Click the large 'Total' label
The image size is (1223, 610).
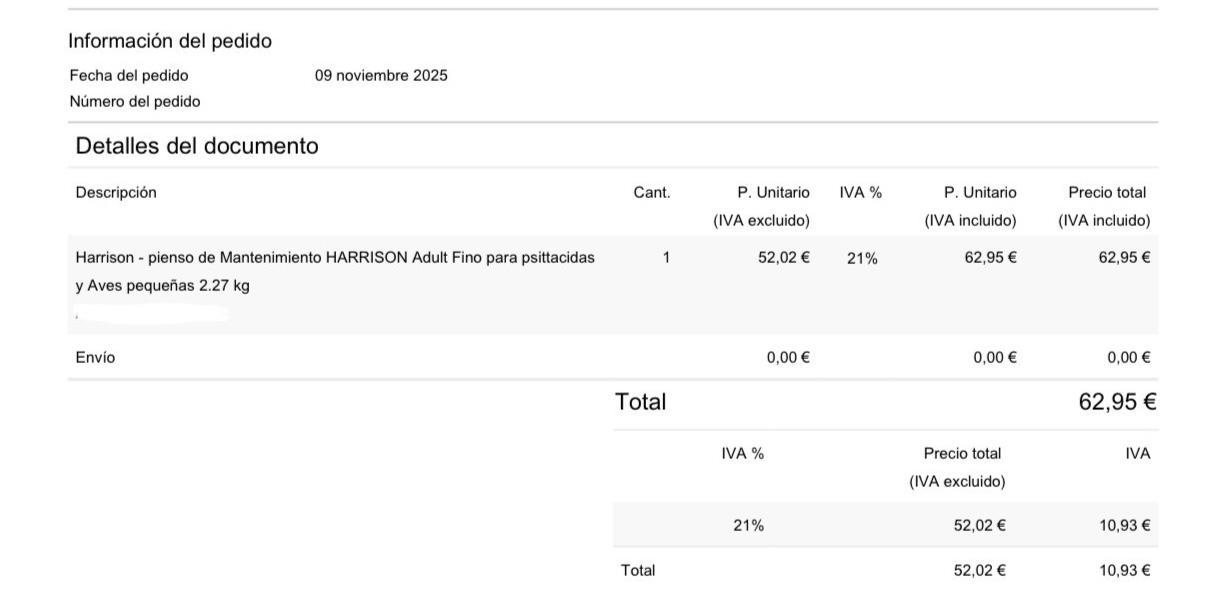(x=640, y=402)
